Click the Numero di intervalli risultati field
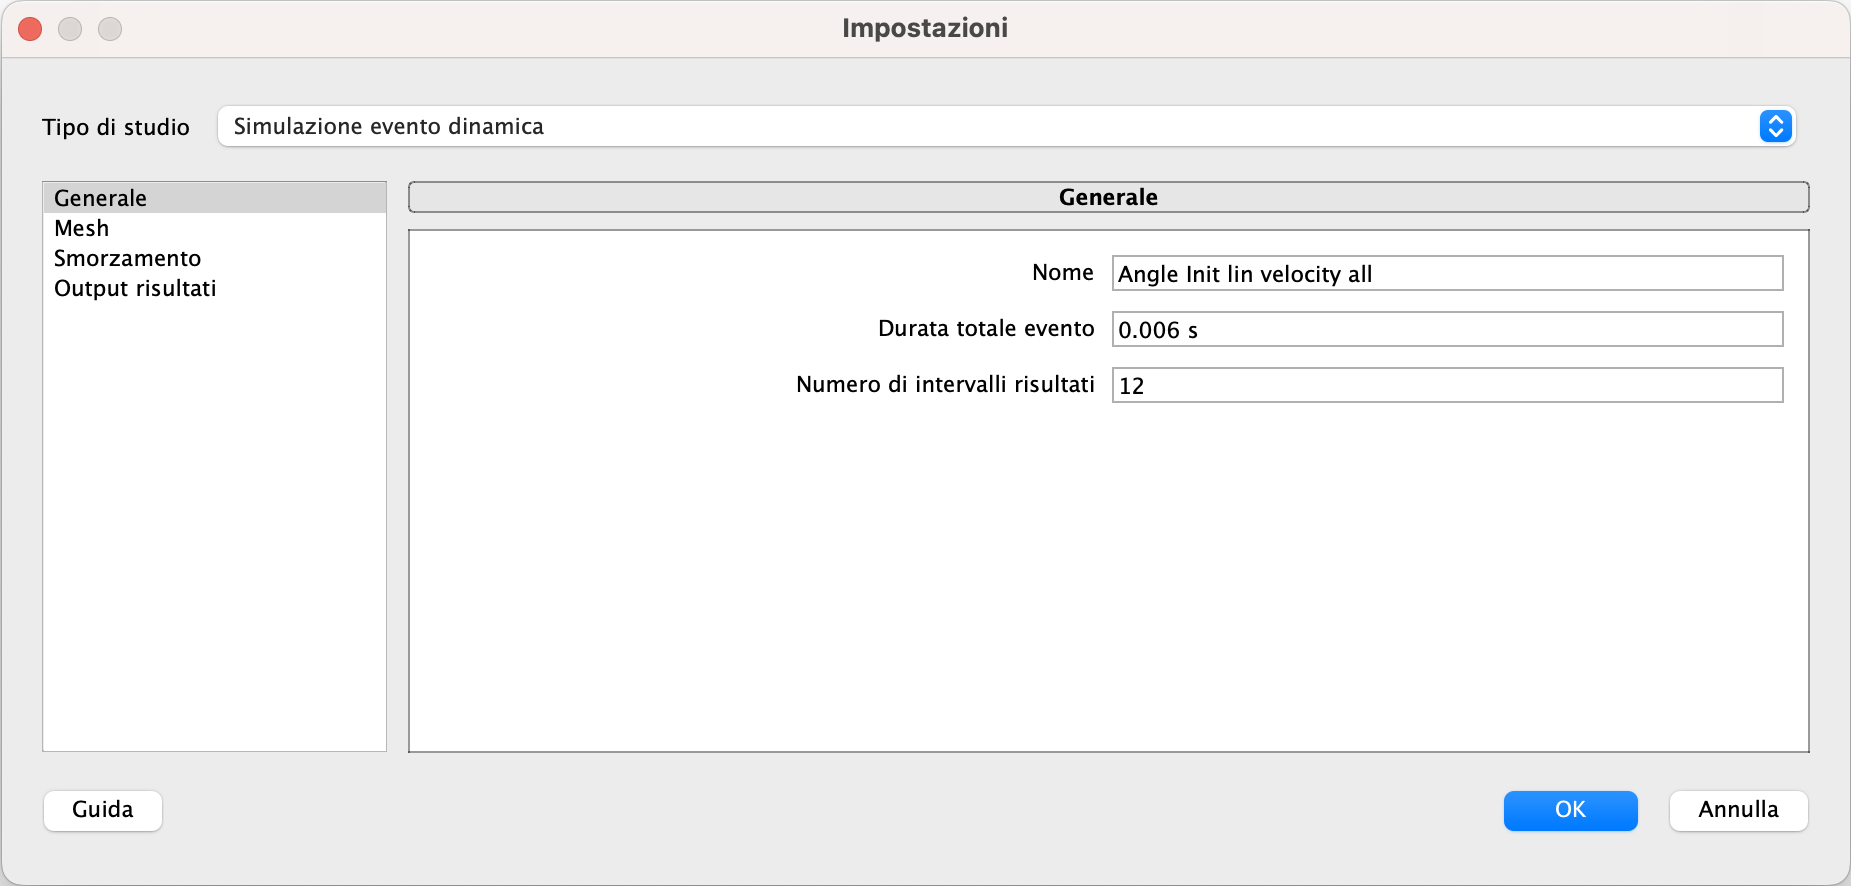The image size is (1851, 886). (x=1447, y=385)
